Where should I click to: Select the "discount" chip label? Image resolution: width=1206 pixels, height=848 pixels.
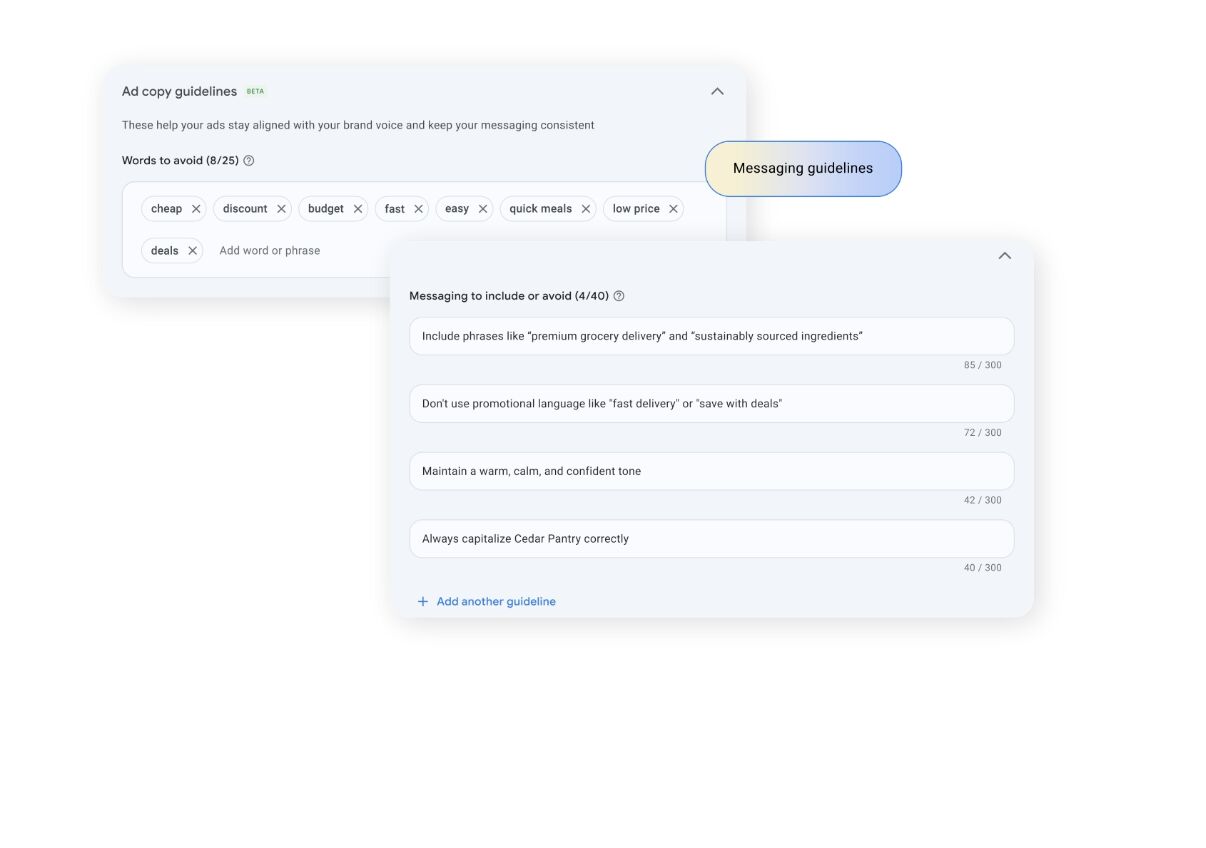tap(245, 209)
